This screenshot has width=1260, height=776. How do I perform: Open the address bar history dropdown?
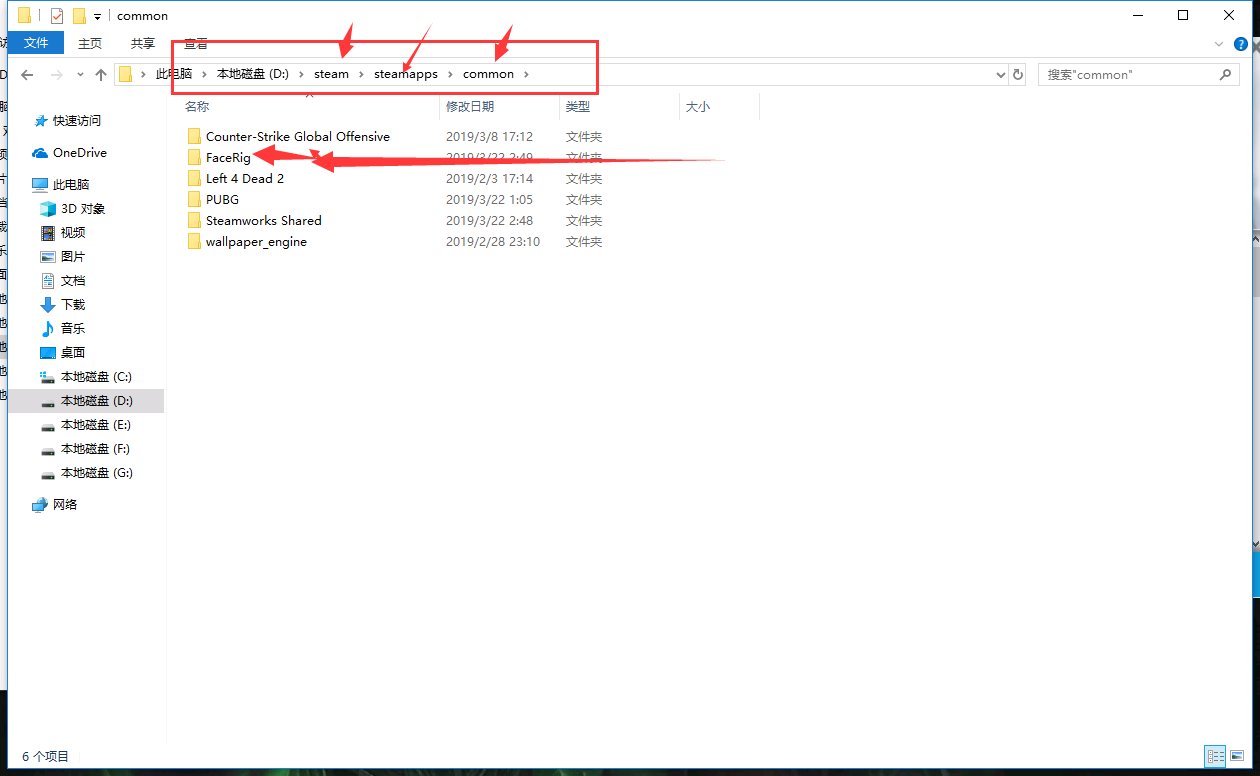[1001, 75]
